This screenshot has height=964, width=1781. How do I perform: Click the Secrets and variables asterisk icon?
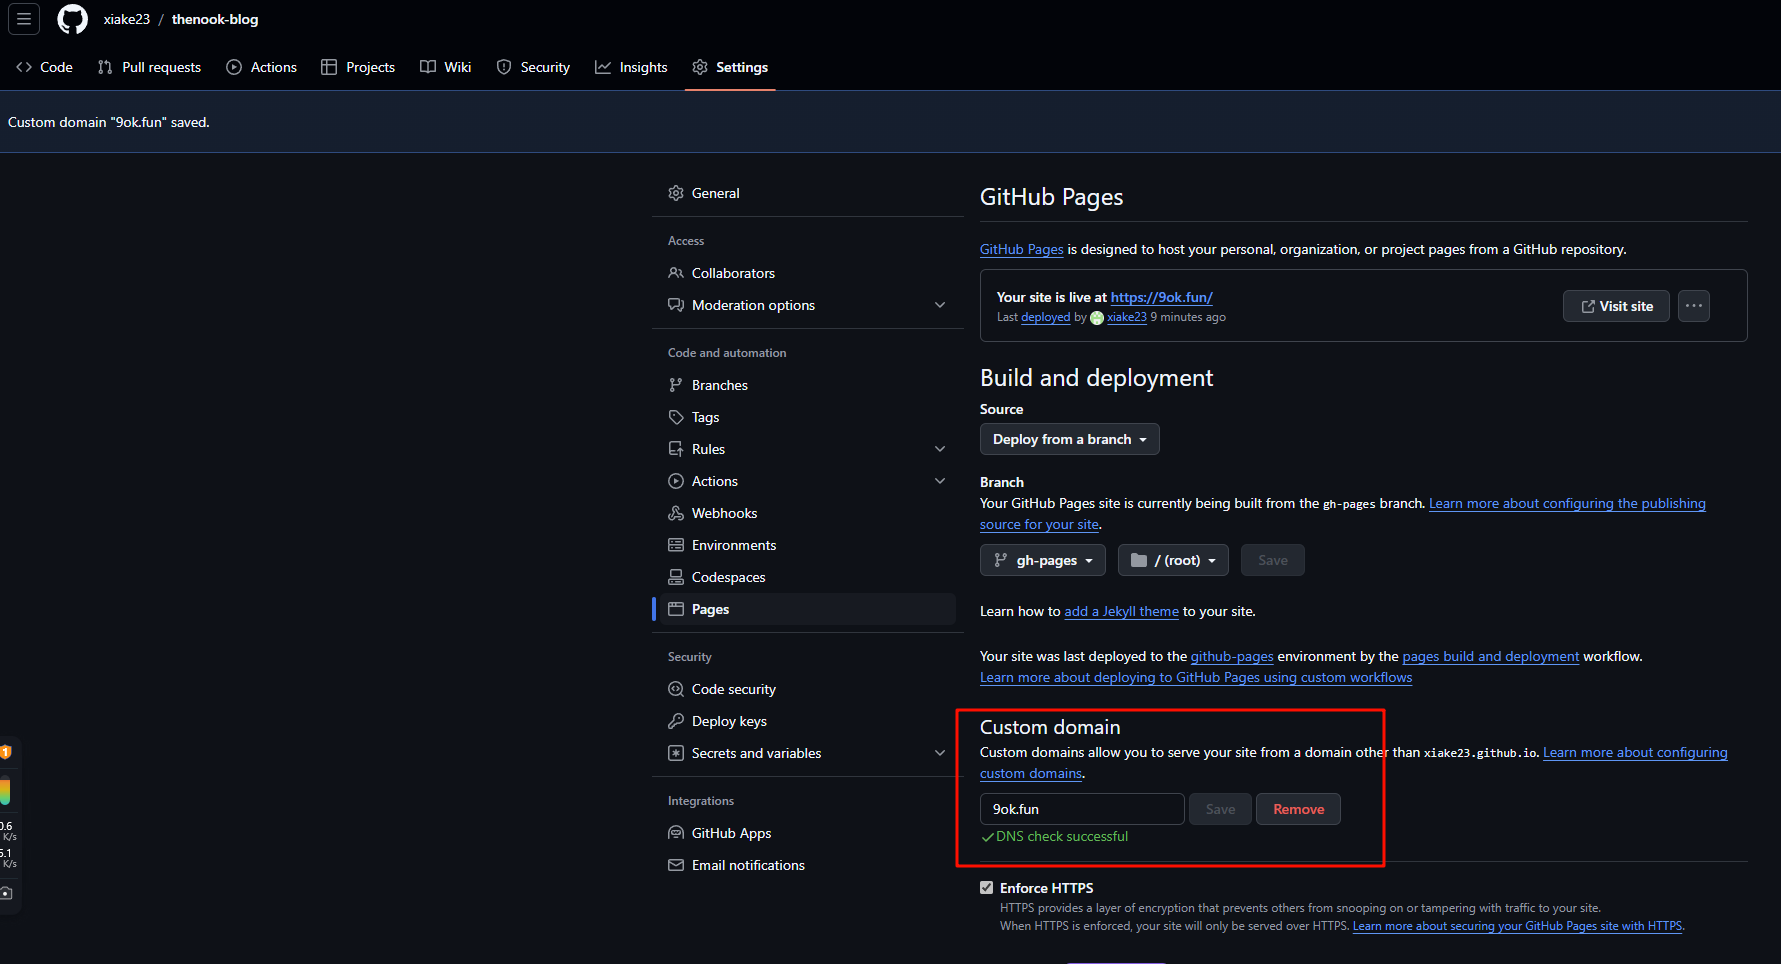coord(676,753)
